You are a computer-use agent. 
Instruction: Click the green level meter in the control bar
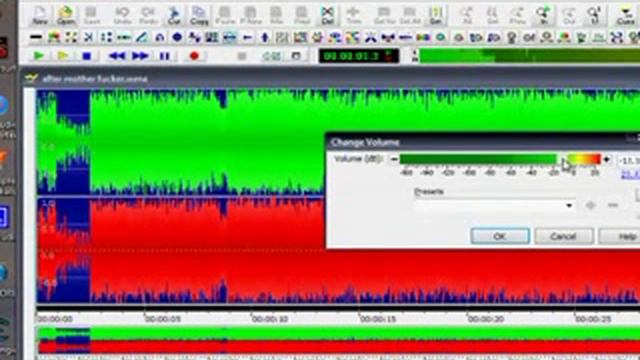click(x=530, y=56)
